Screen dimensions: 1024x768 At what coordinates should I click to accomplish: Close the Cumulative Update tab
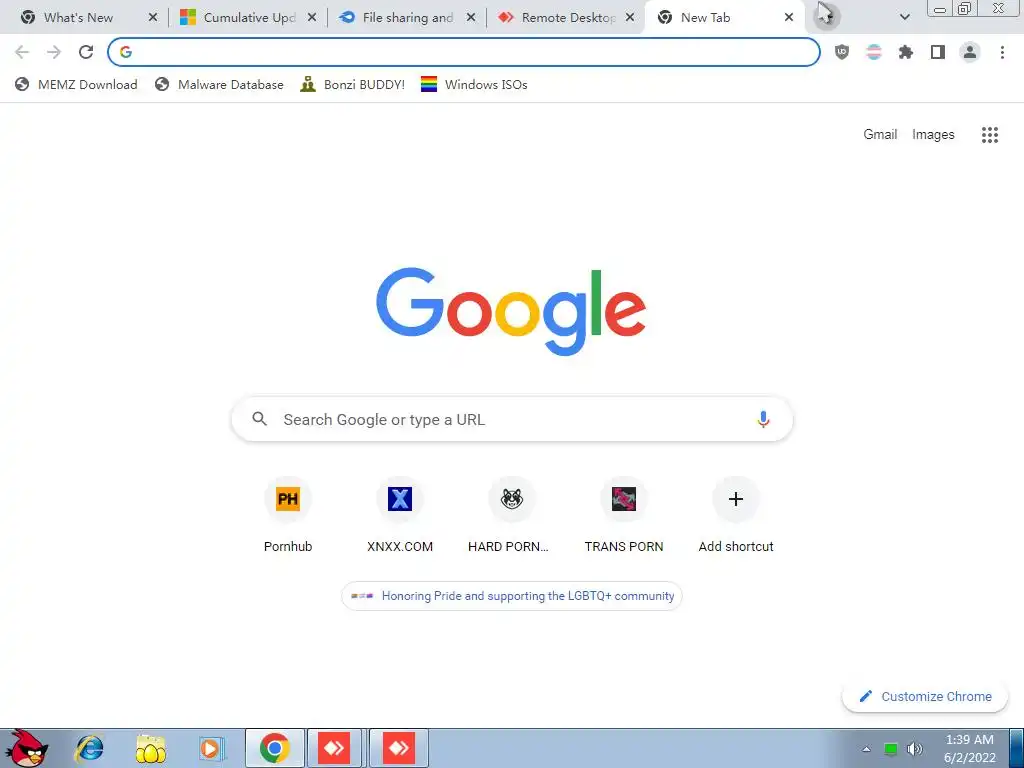(x=312, y=18)
